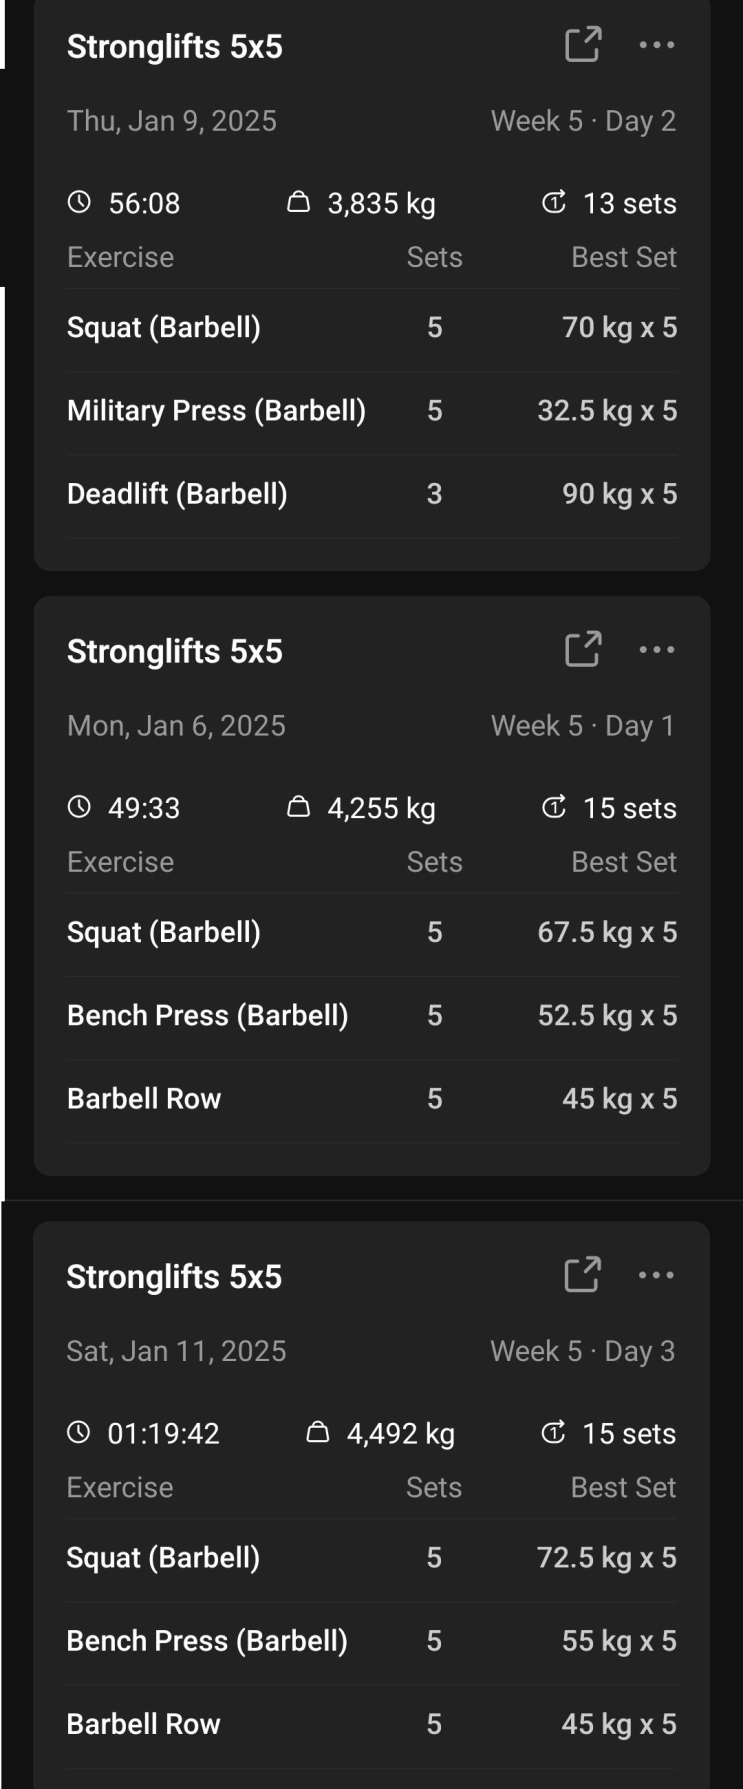The image size is (743, 1789).
Task: Open the Sat, Jan 11 Stronglifts 5x5 title
Action: tap(174, 1277)
